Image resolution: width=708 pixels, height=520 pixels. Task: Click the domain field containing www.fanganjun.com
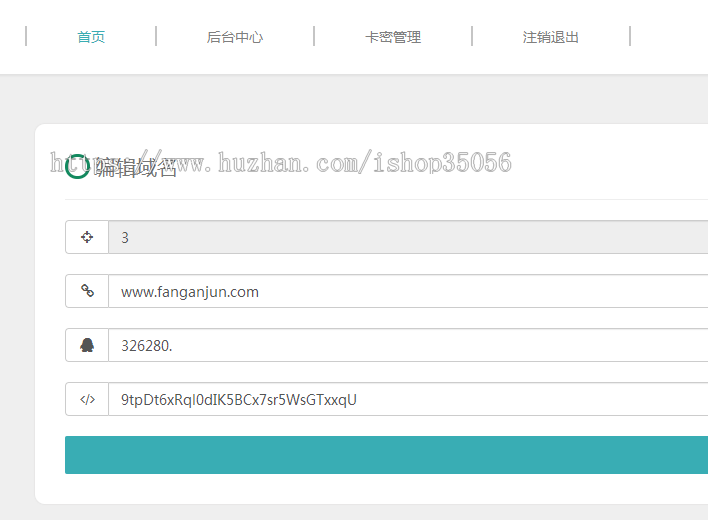point(408,291)
